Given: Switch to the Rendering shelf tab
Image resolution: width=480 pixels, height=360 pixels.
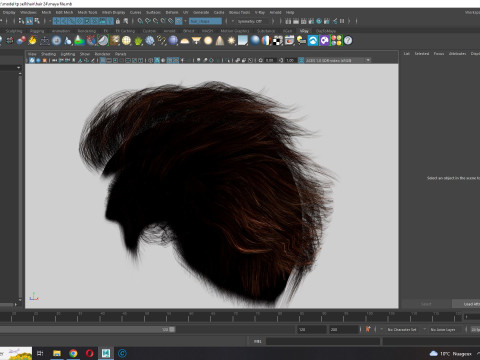Looking at the screenshot, I should tap(87, 31).
